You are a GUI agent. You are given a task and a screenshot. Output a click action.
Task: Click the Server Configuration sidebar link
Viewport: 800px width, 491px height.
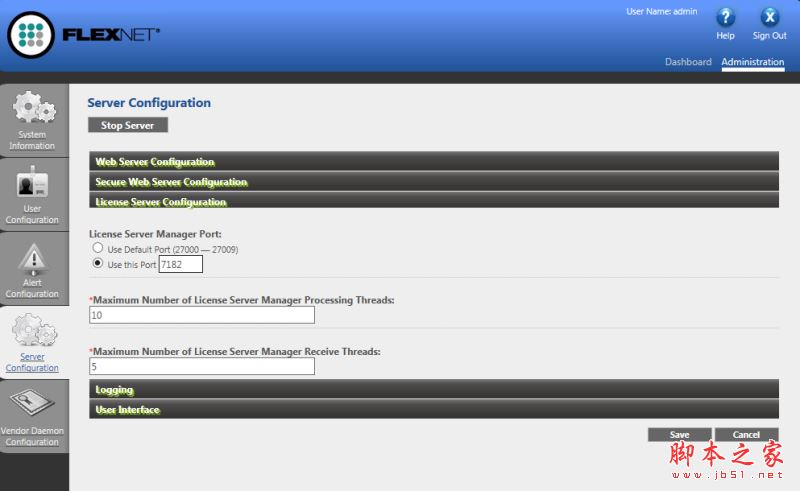(x=32, y=362)
